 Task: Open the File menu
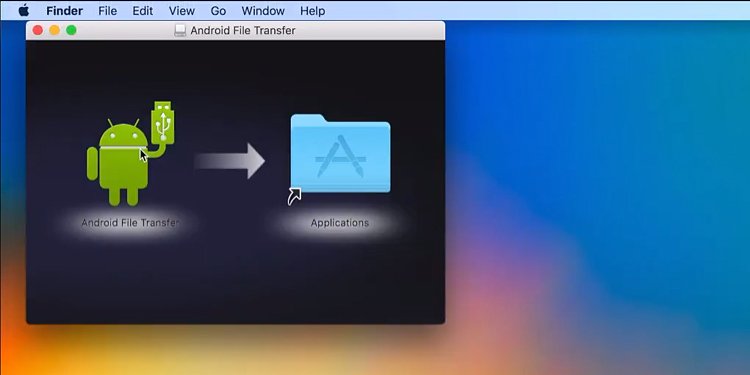(108, 11)
